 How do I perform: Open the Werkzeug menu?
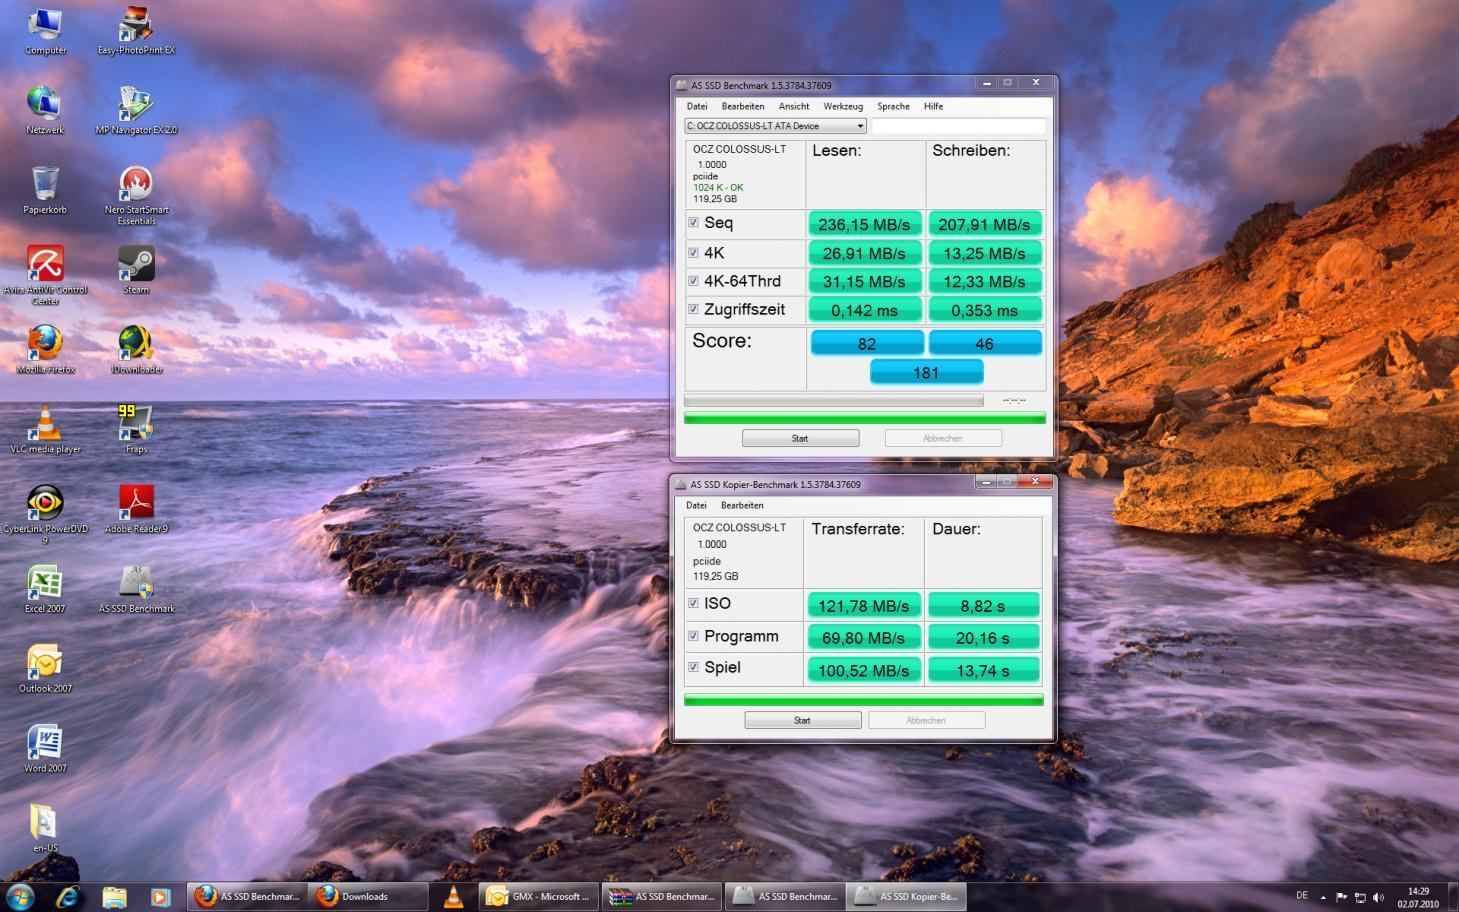[x=843, y=106]
